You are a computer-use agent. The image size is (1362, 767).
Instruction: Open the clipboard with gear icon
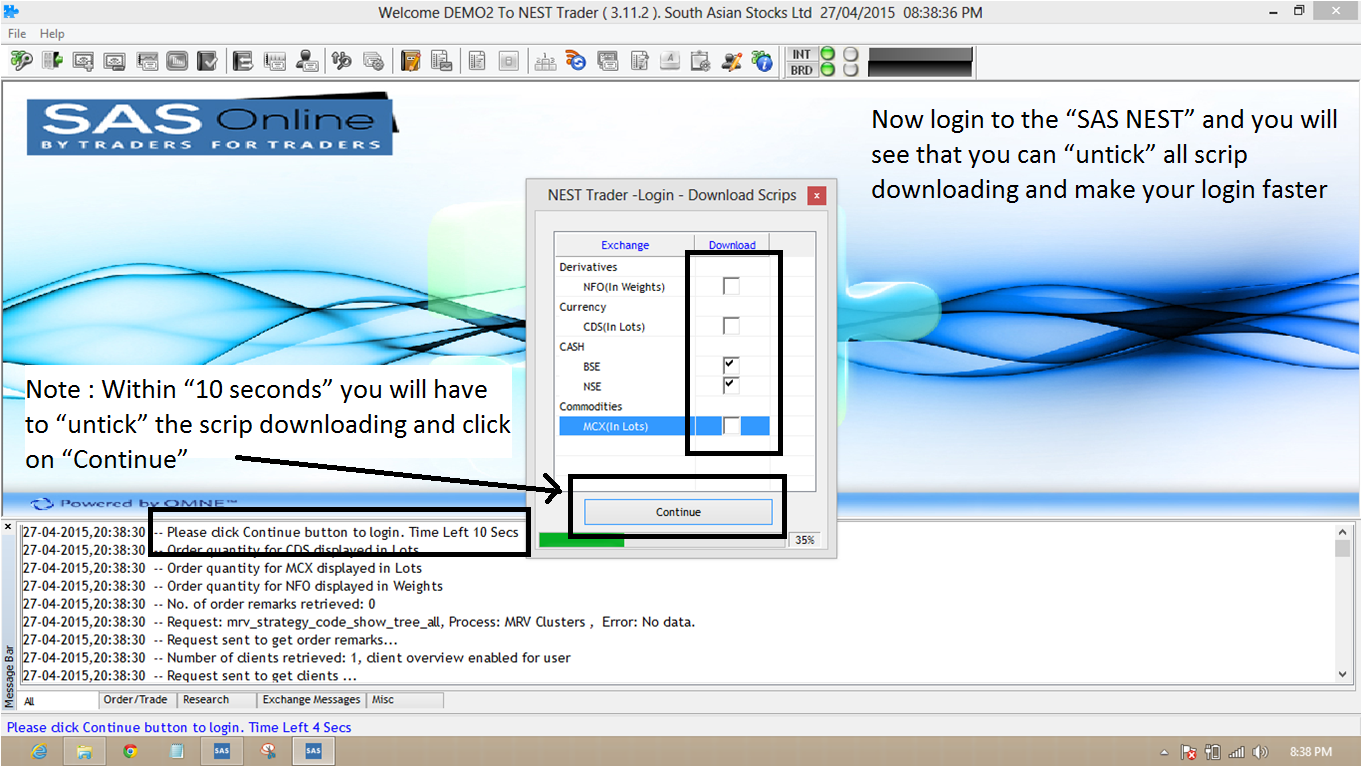pos(700,61)
